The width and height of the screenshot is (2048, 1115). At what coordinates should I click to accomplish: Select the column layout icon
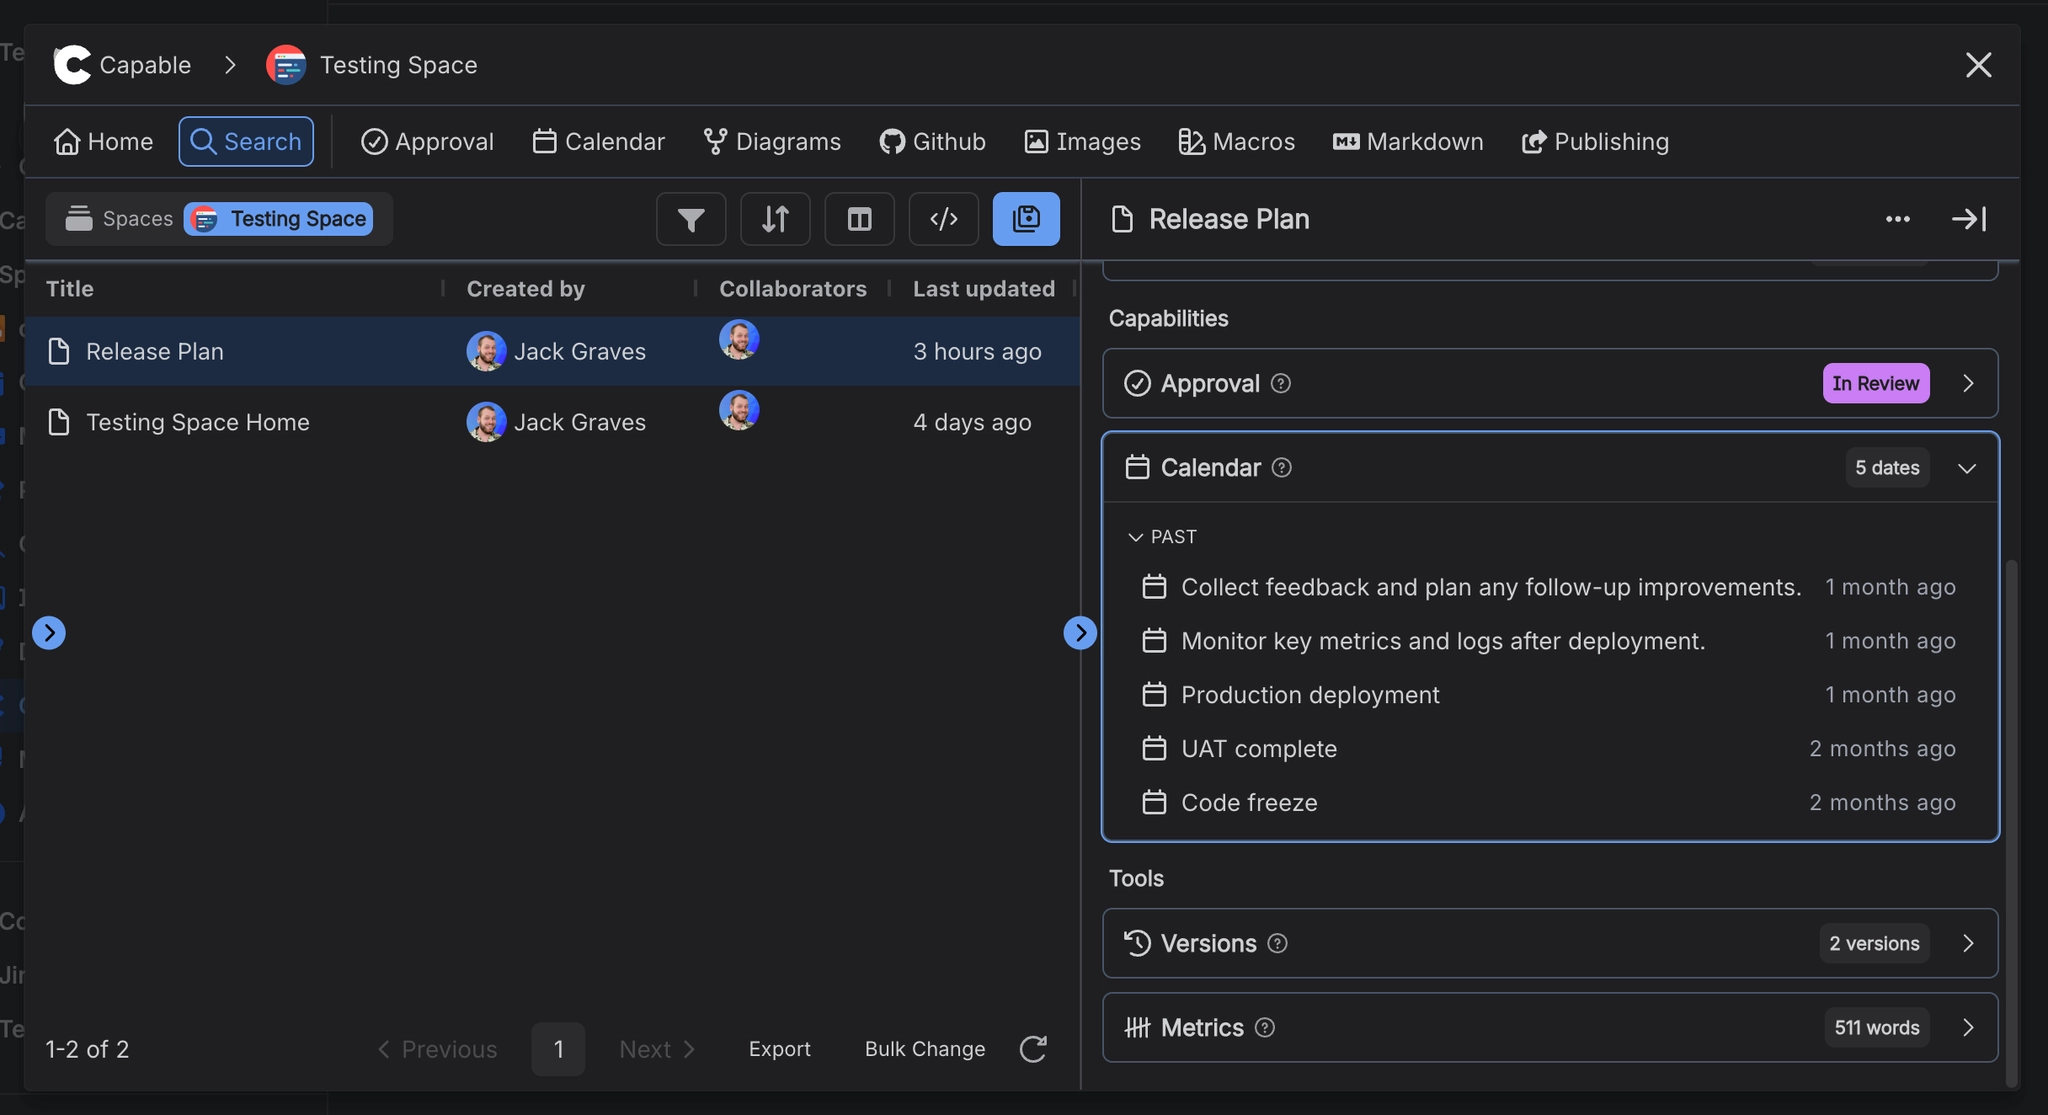(859, 219)
